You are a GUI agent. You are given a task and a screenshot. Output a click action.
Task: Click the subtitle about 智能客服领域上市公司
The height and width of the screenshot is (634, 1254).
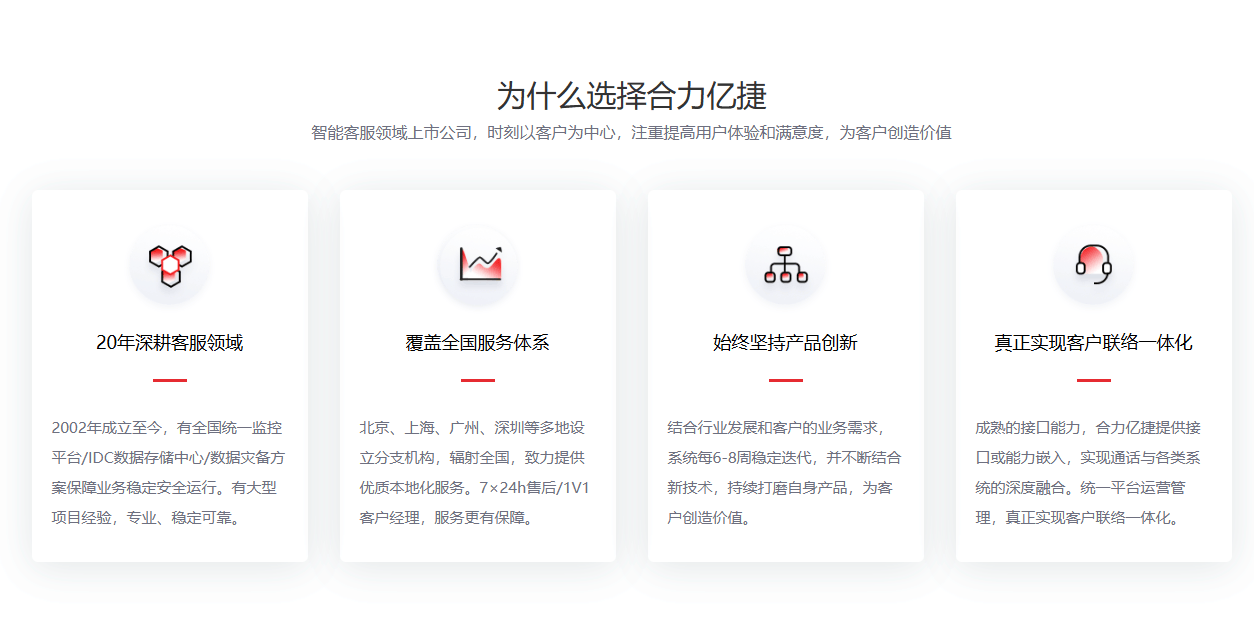click(631, 133)
